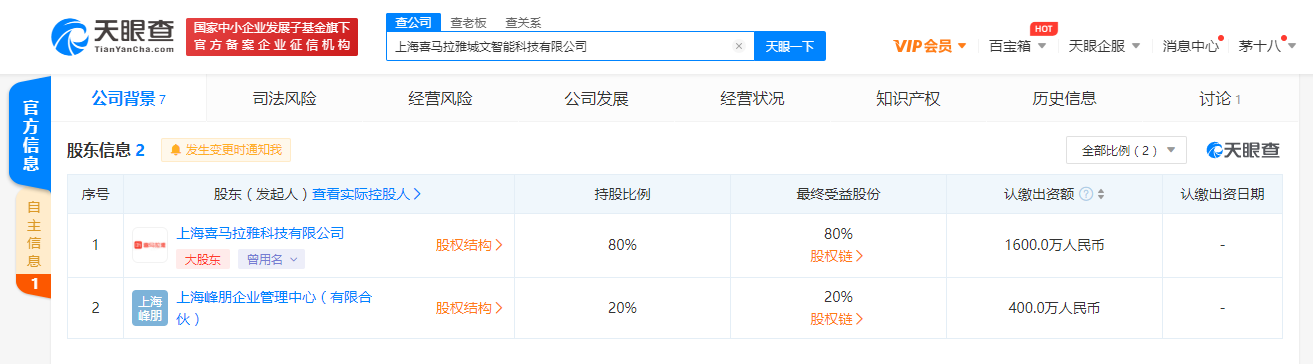Sort by 认缴出资额 using sort arrows
This screenshot has height=364, width=1313.
click(1101, 194)
